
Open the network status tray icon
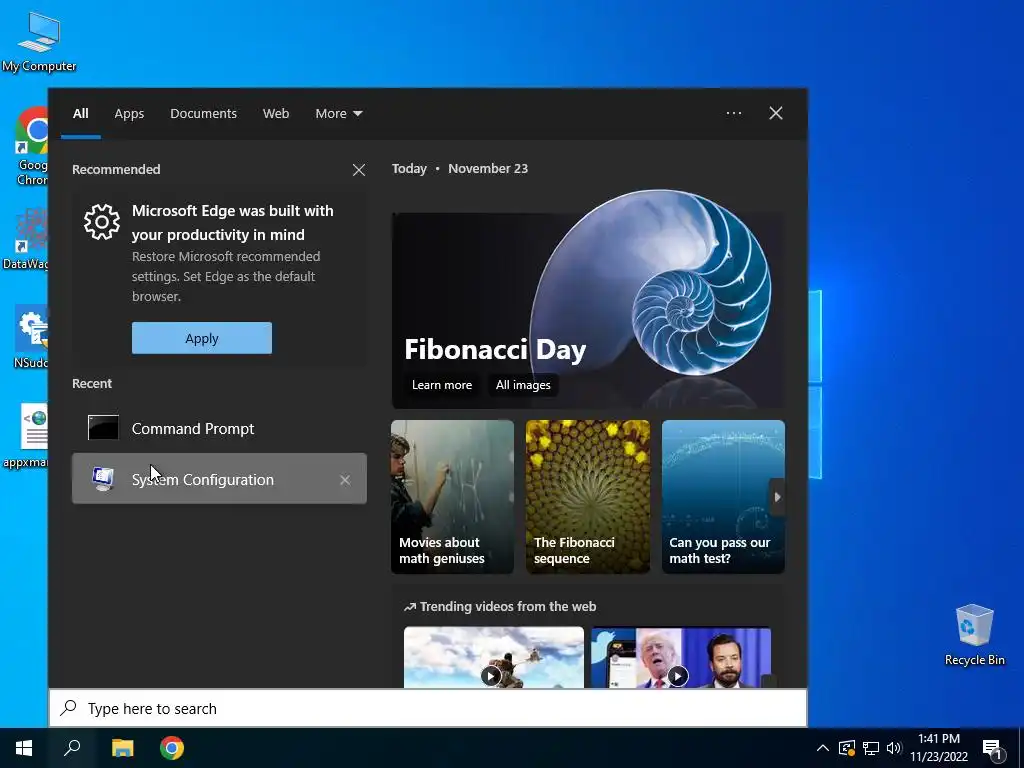[x=871, y=748]
